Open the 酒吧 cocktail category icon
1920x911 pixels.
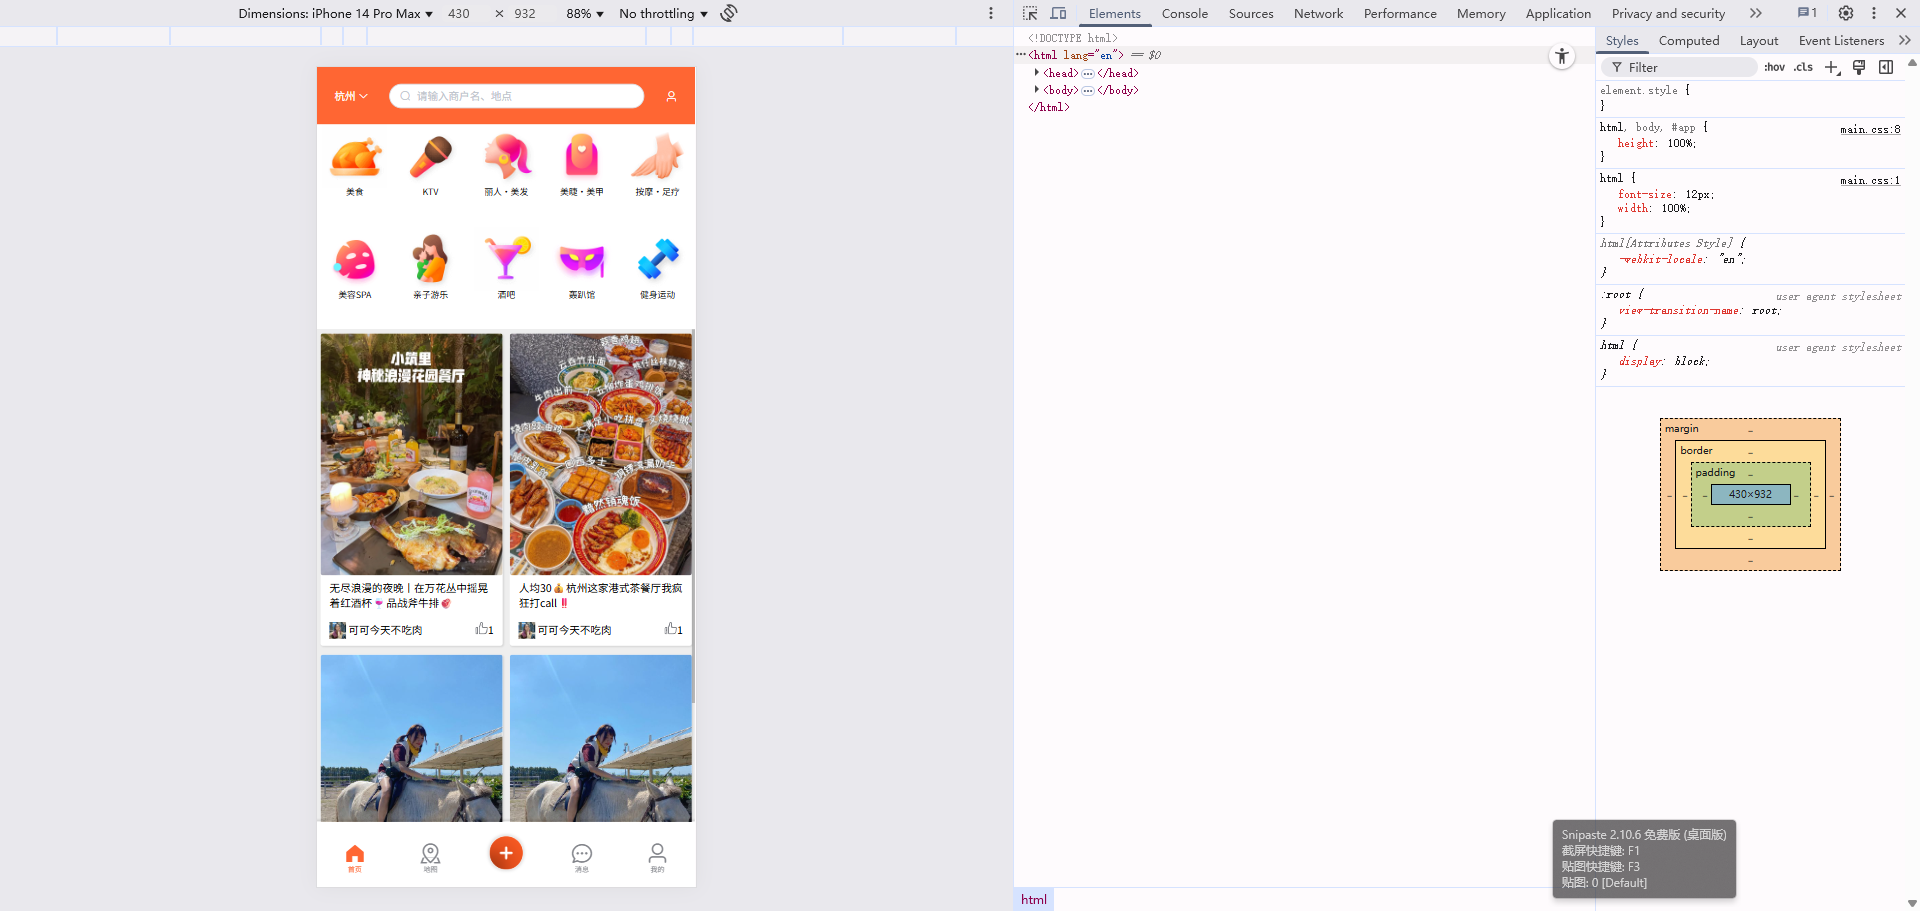(x=506, y=260)
